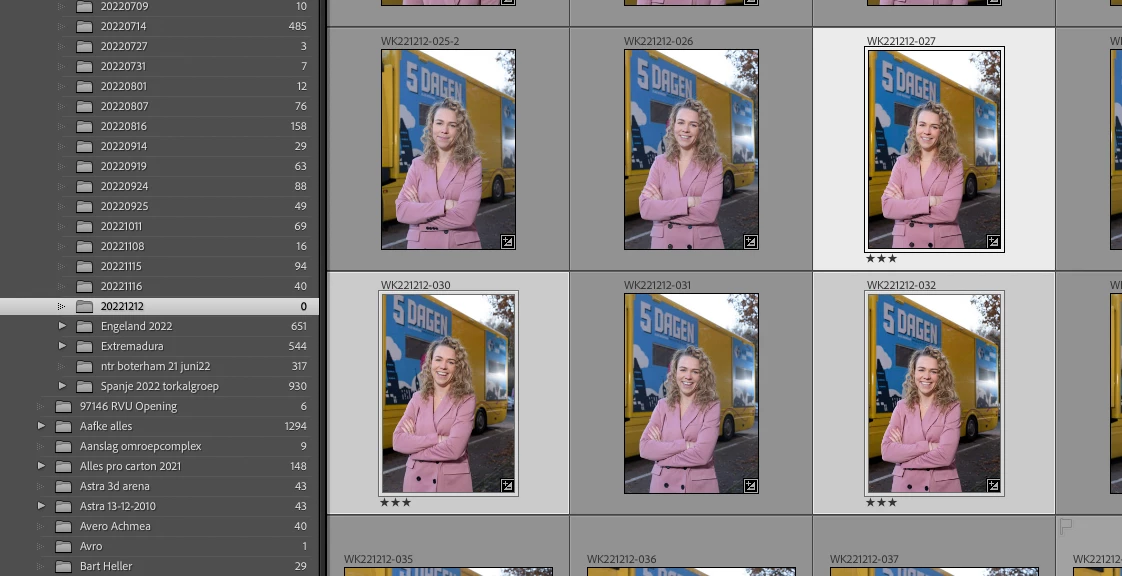Click the three-star rating under WK221212-030
Screen dimensions: 1122x576
click(x=396, y=503)
